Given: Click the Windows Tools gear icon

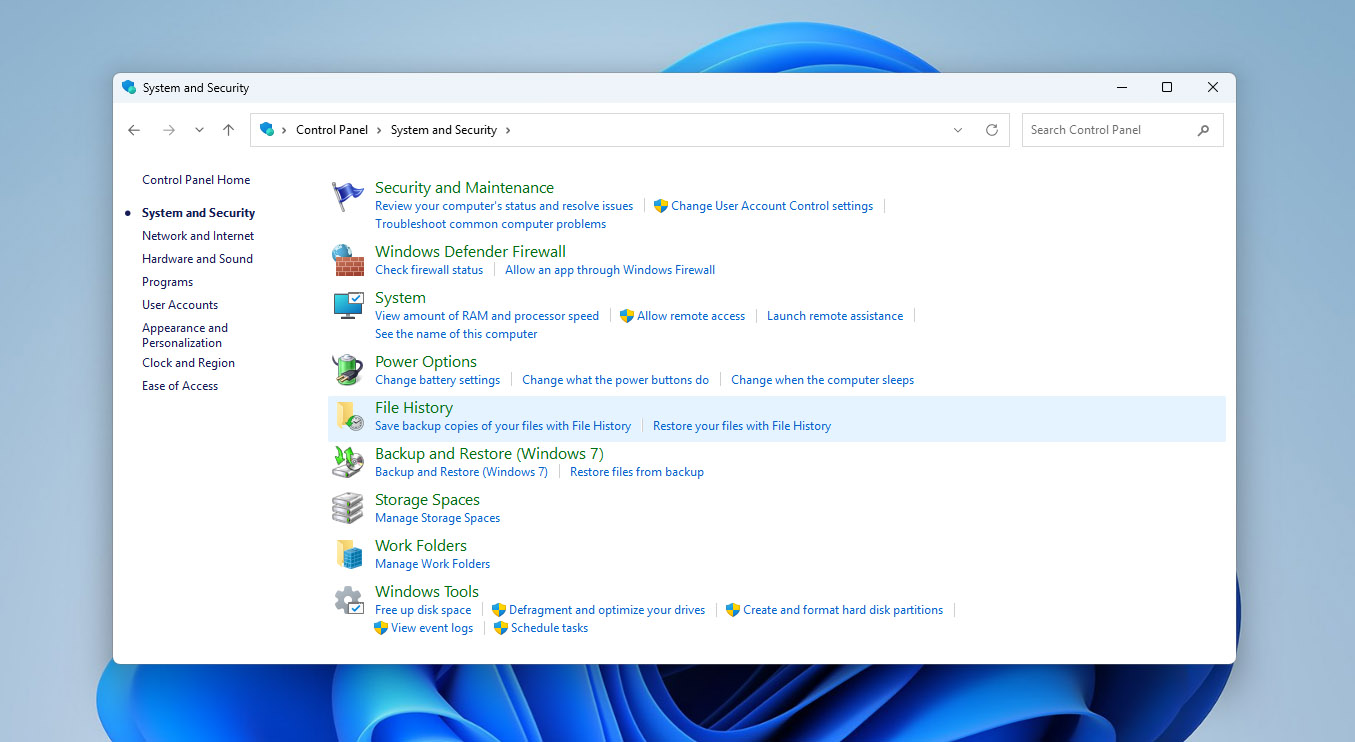Looking at the screenshot, I should [x=347, y=600].
